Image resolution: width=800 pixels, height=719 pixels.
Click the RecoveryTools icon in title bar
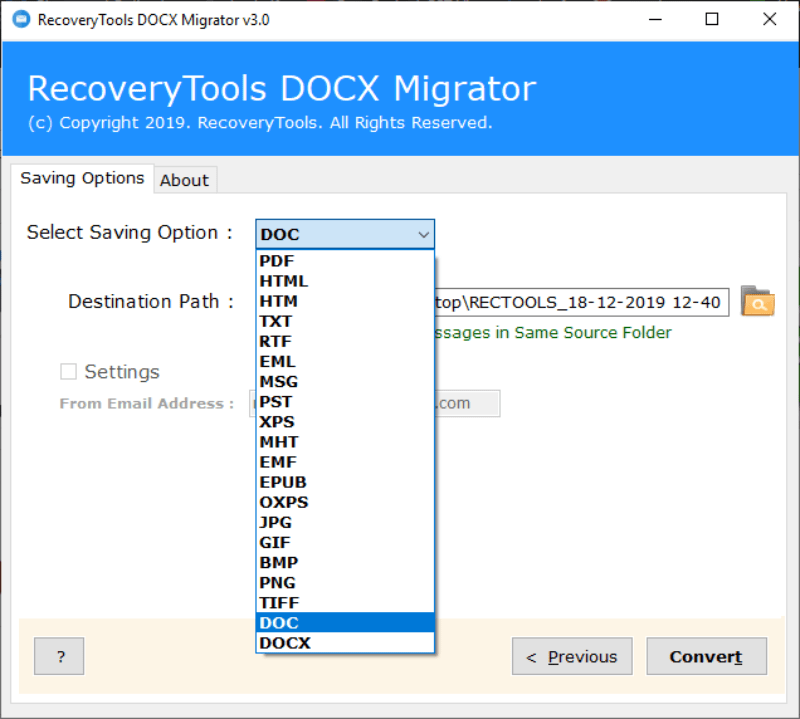[x=19, y=18]
